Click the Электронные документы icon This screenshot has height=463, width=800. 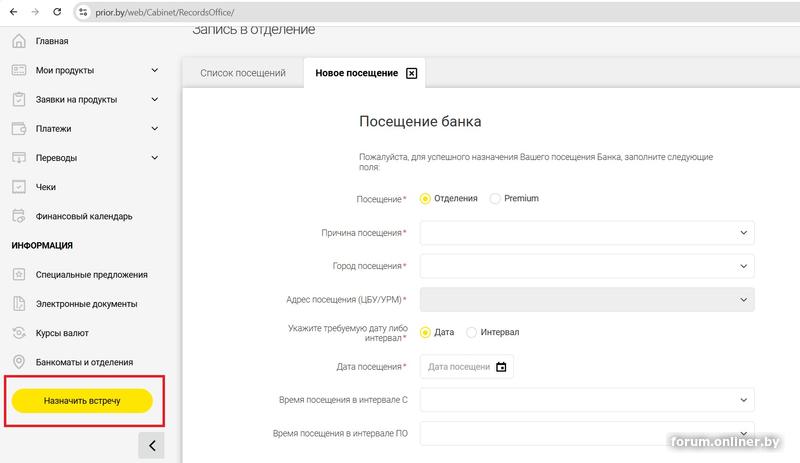(19, 303)
